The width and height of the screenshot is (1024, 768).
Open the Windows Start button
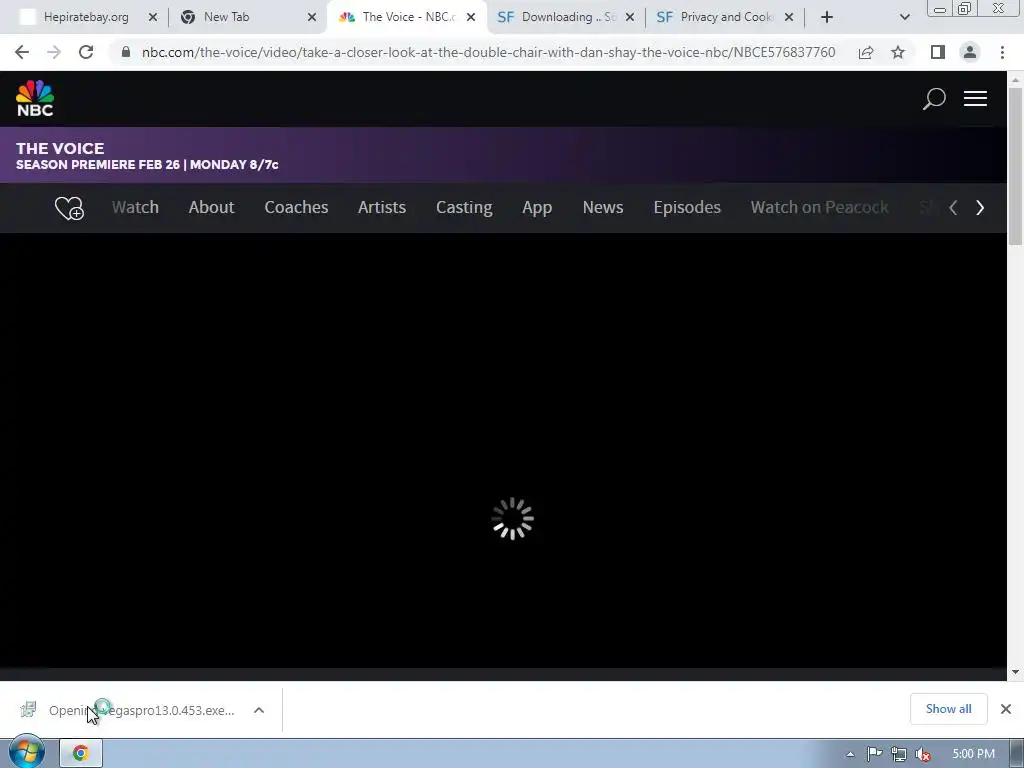coord(25,752)
